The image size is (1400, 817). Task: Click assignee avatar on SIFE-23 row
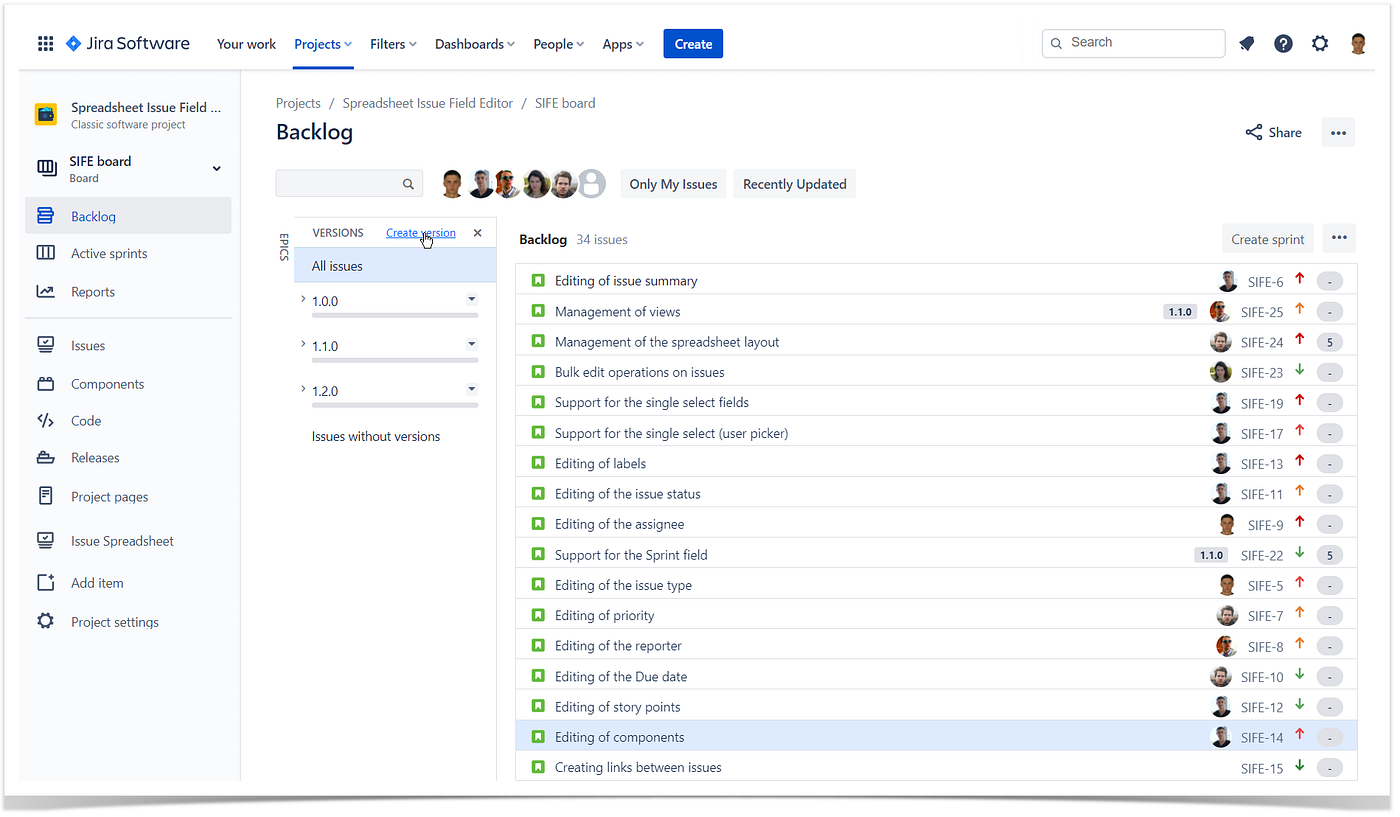[1220, 372]
